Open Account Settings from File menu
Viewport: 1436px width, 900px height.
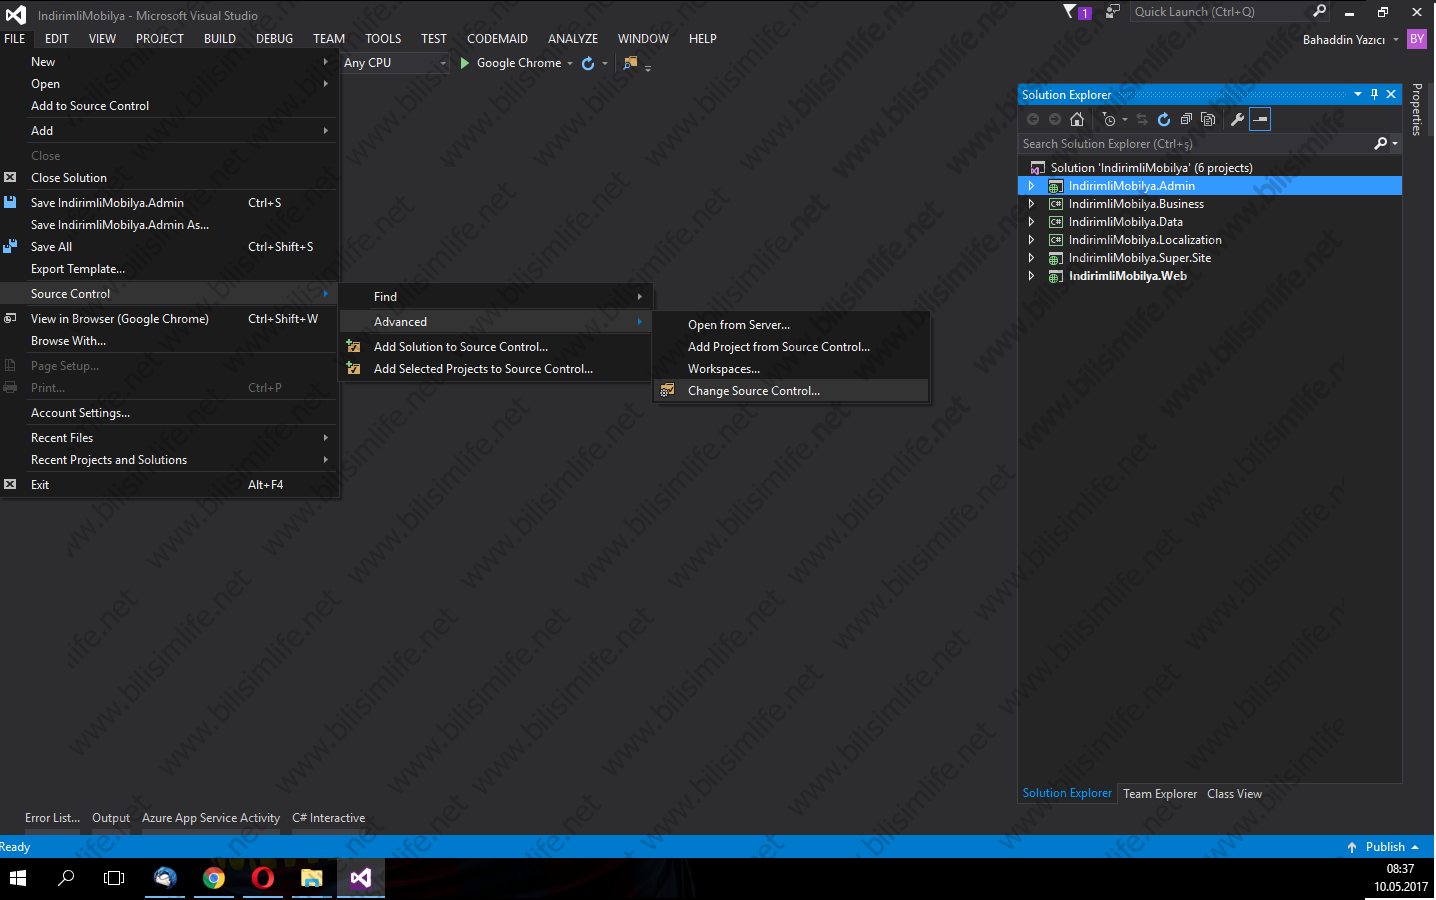(x=169, y=413)
